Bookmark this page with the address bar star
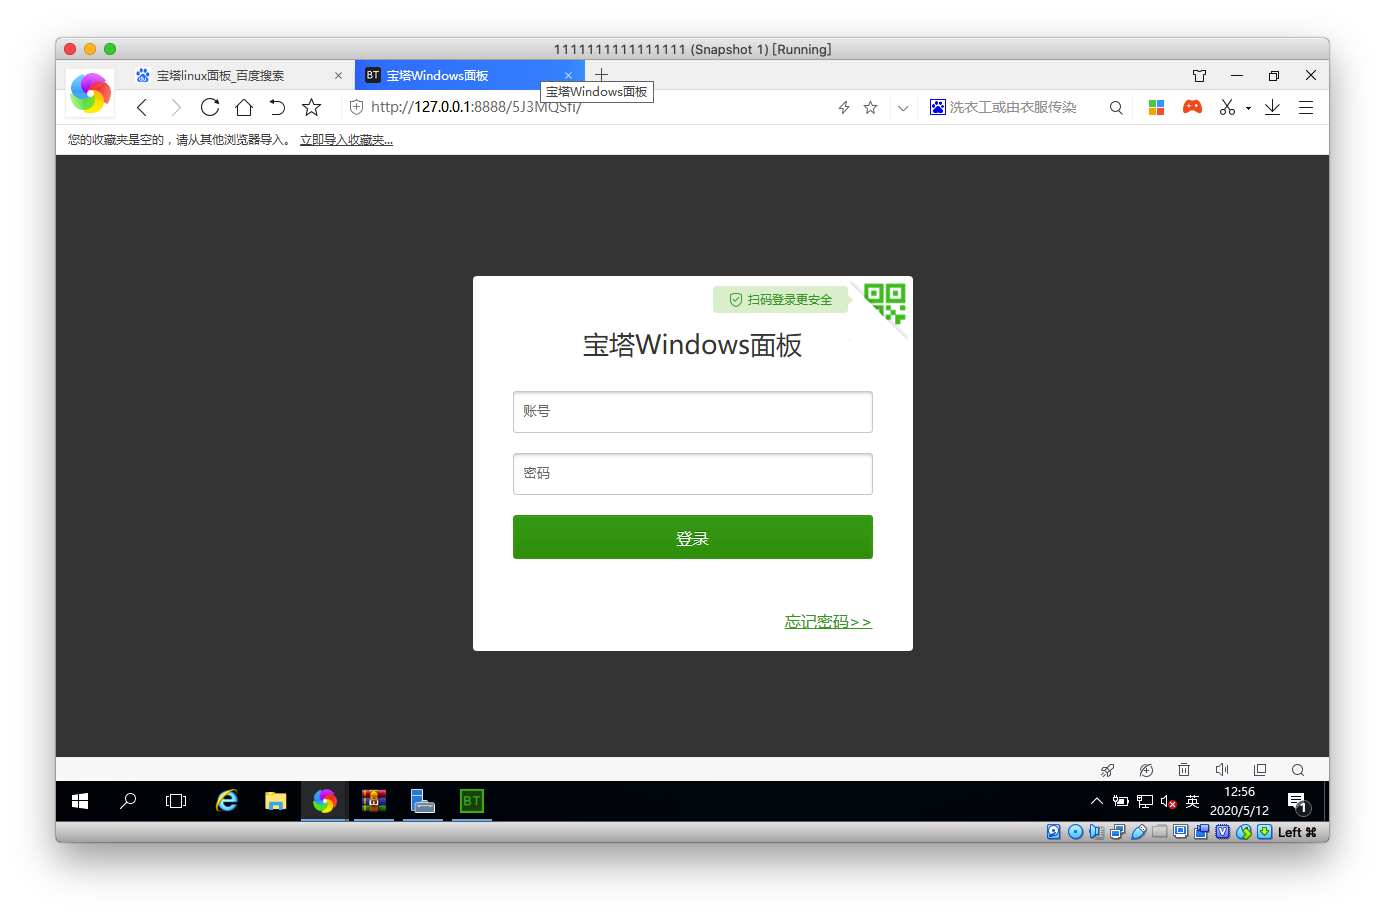The image size is (1385, 916). (x=871, y=107)
